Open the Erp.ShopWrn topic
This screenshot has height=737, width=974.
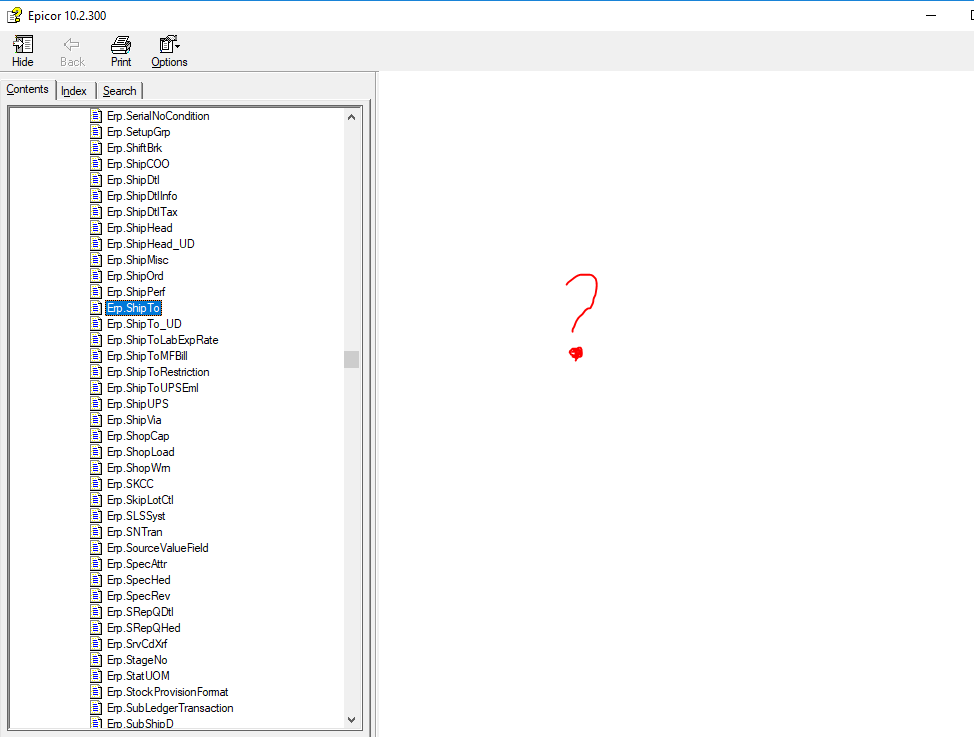click(x=139, y=468)
